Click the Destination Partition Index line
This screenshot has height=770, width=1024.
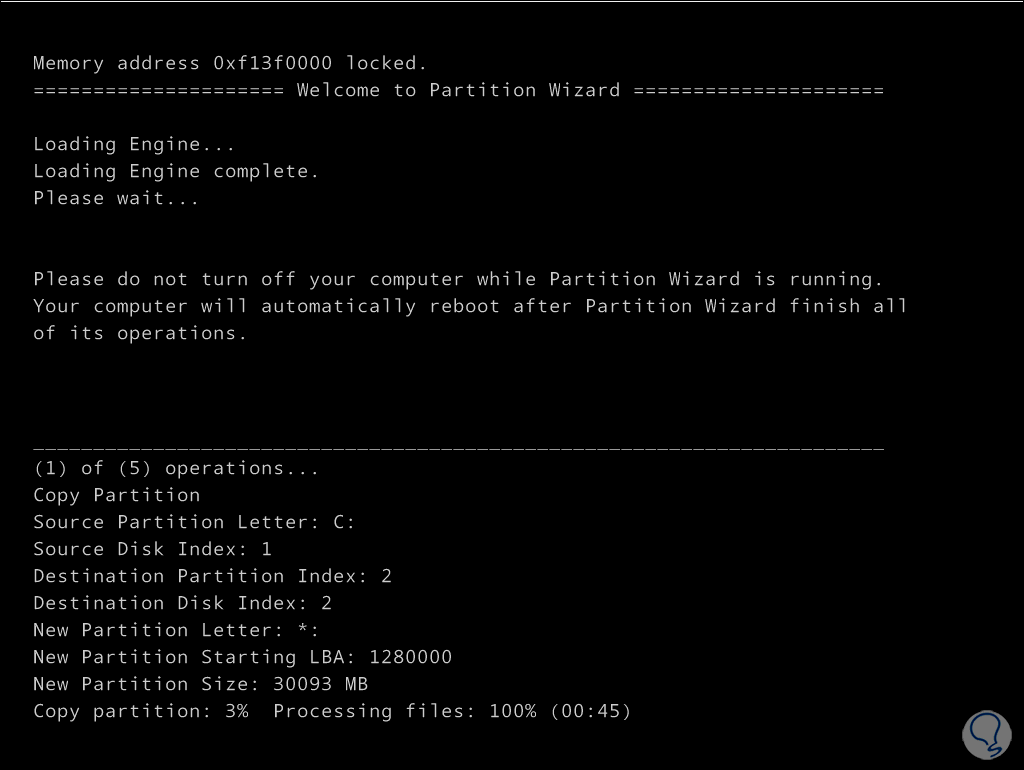(212, 576)
